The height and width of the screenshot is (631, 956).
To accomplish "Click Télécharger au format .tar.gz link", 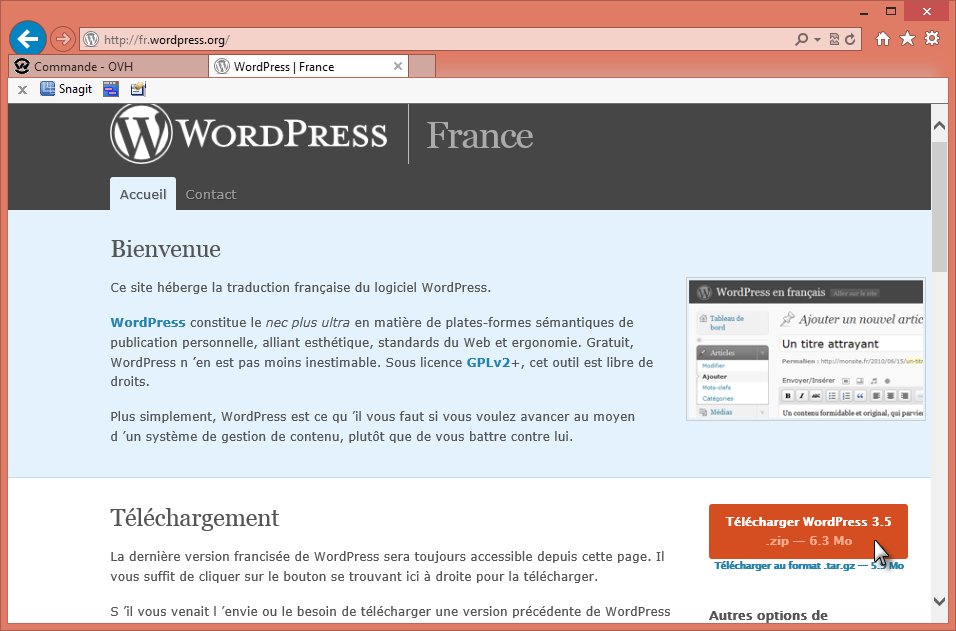I will pos(808,566).
